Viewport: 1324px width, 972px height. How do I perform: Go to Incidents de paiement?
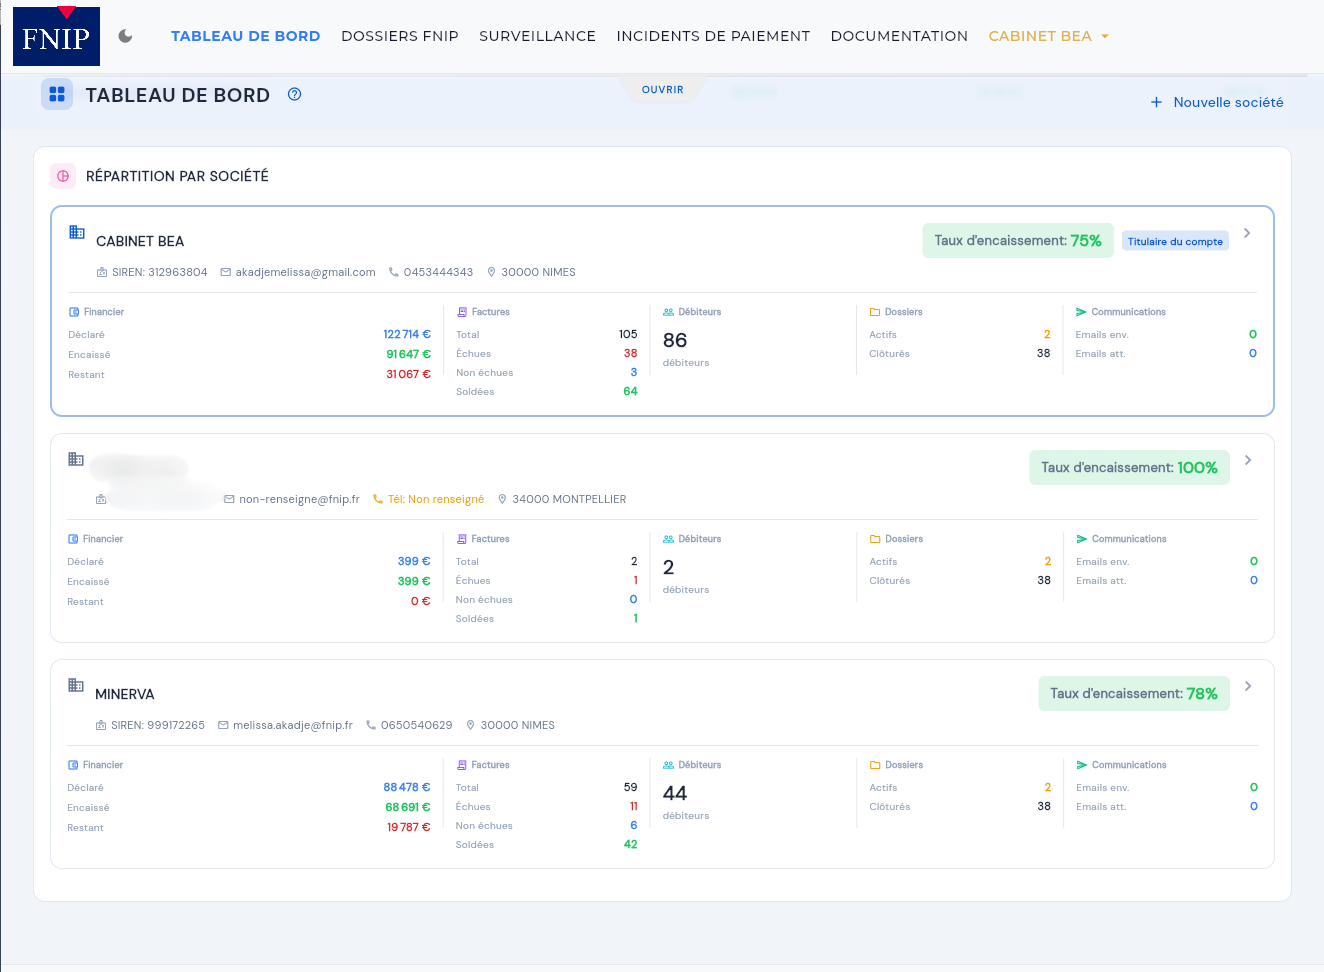(713, 36)
